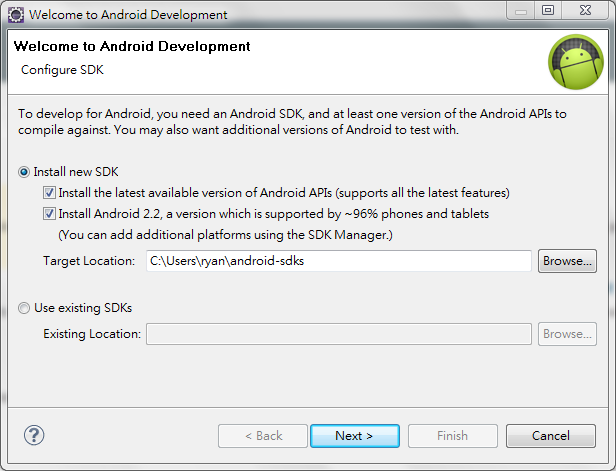Click the Android robot logo
Image resolution: width=616 pixels, height=471 pixels.
tap(576, 62)
